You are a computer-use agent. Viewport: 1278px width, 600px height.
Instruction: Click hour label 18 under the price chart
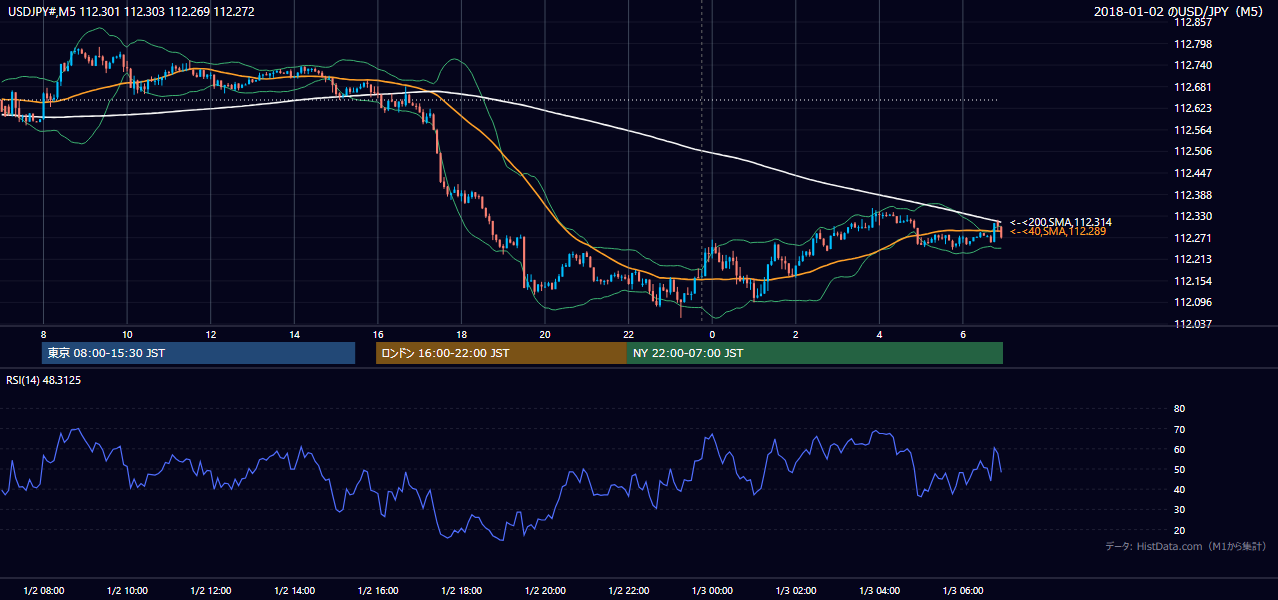point(461,334)
